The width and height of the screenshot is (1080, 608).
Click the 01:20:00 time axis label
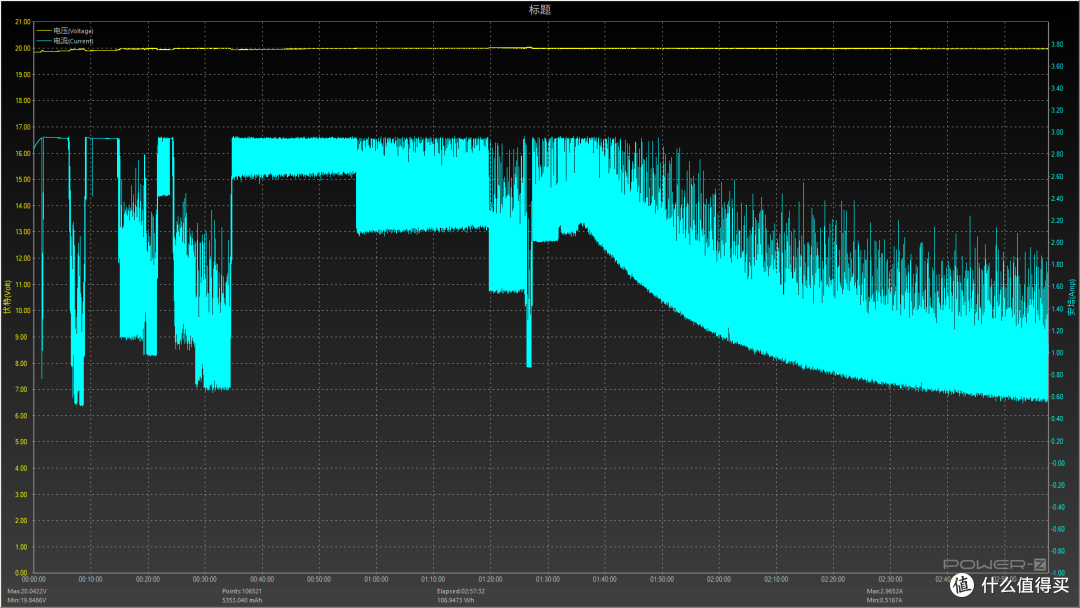490,580
